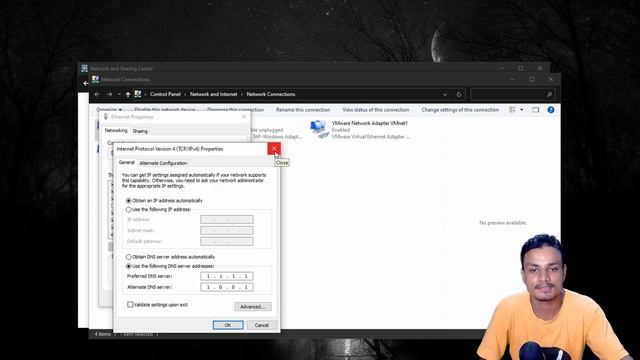This screenshot has width=640, height=360.
Task: Select Obtain an IP address automatically
Action: pos(129,201)
